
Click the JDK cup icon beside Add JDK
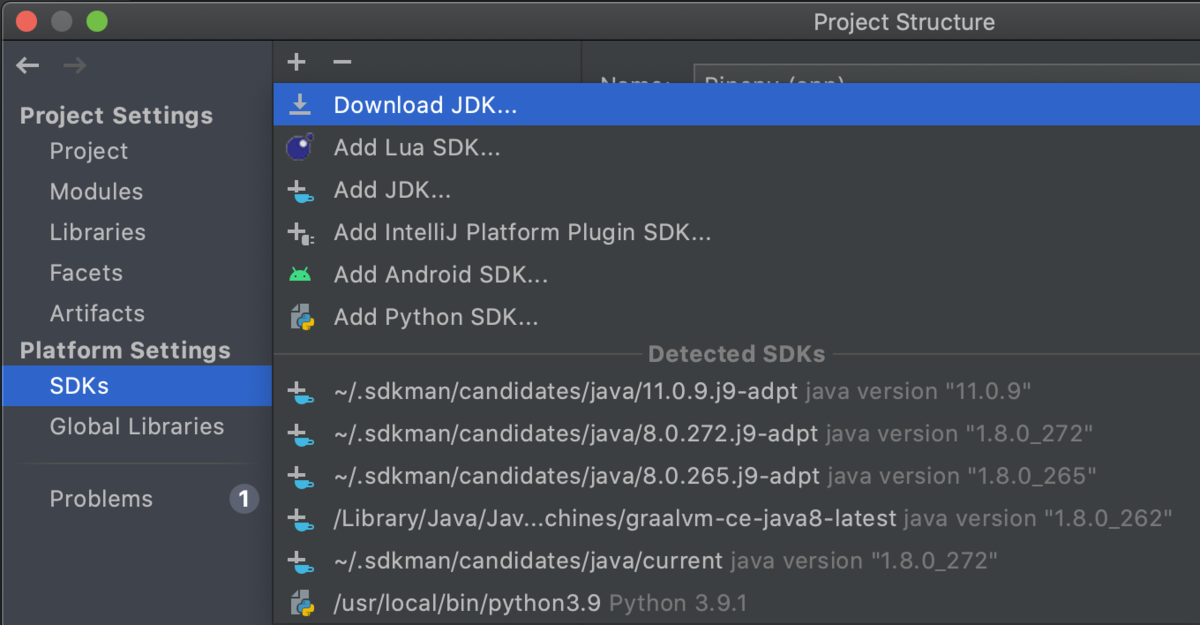300,190
